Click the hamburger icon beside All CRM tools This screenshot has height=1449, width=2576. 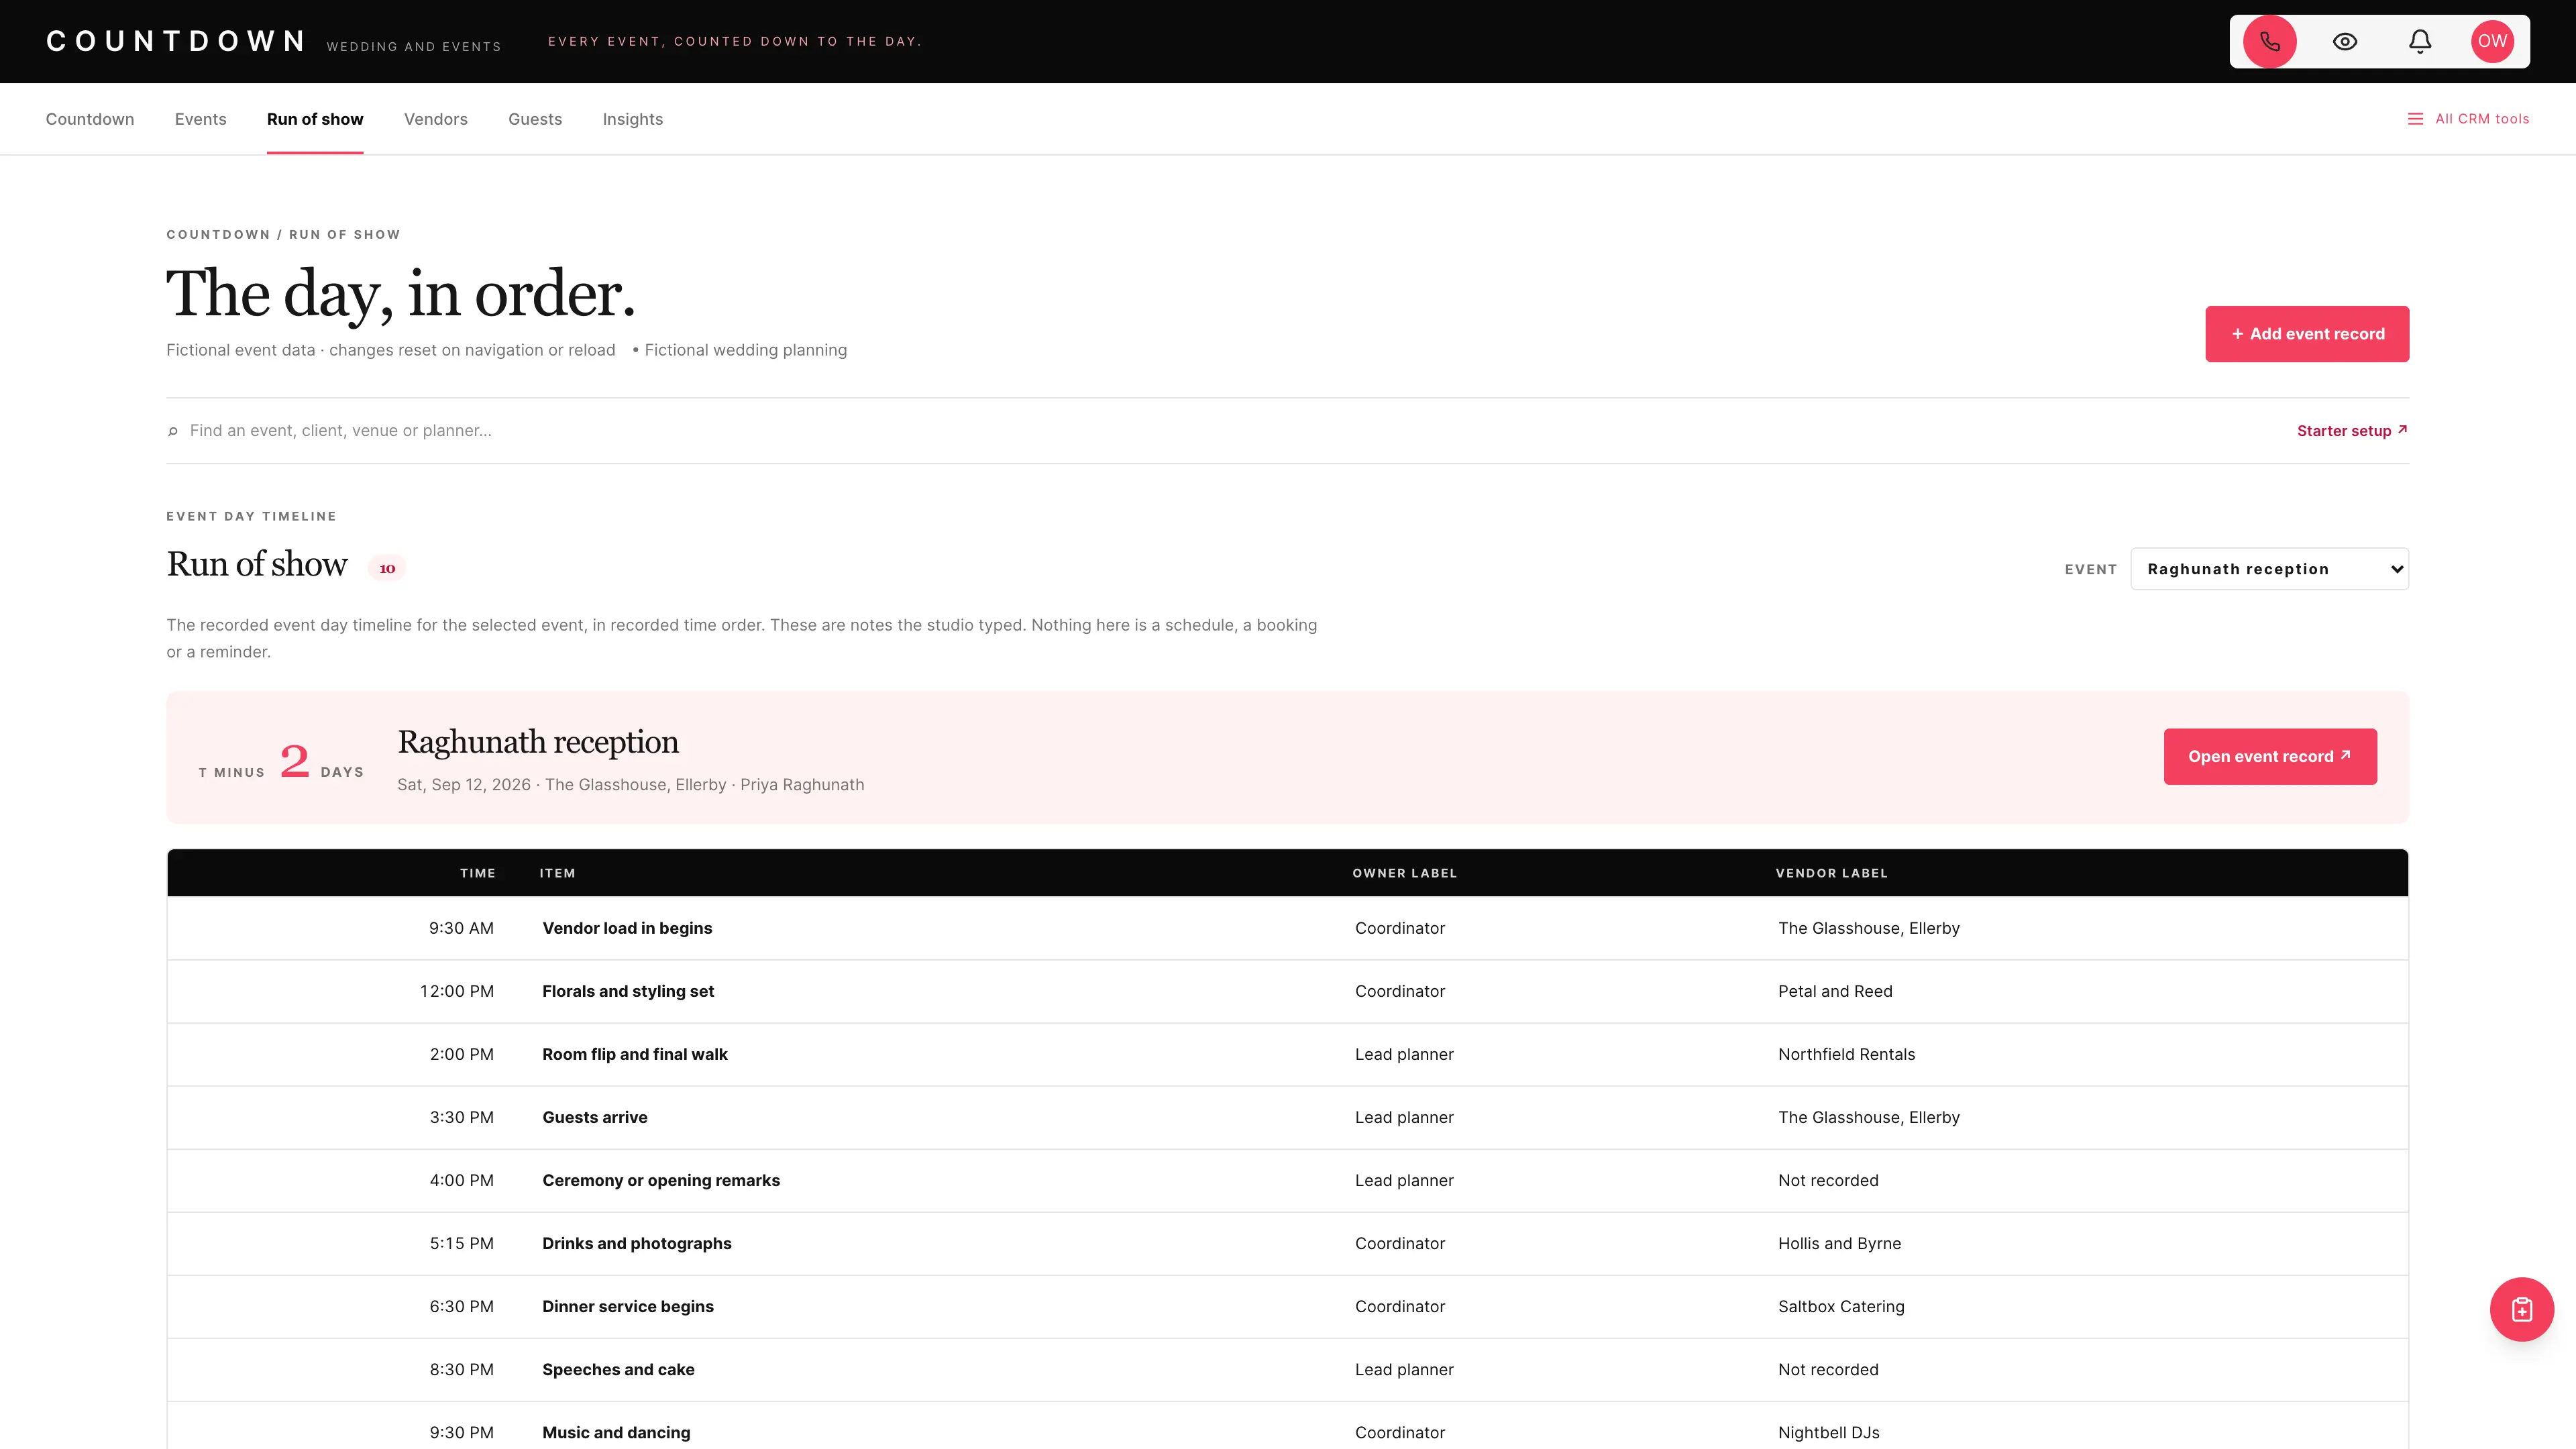pyautogui.click(x=2415, y=119)
